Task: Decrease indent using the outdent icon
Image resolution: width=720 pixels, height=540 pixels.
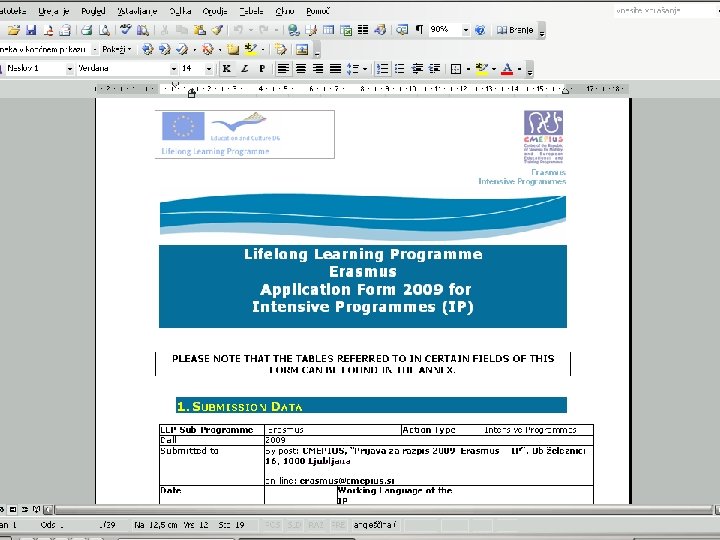Action: 417,69
